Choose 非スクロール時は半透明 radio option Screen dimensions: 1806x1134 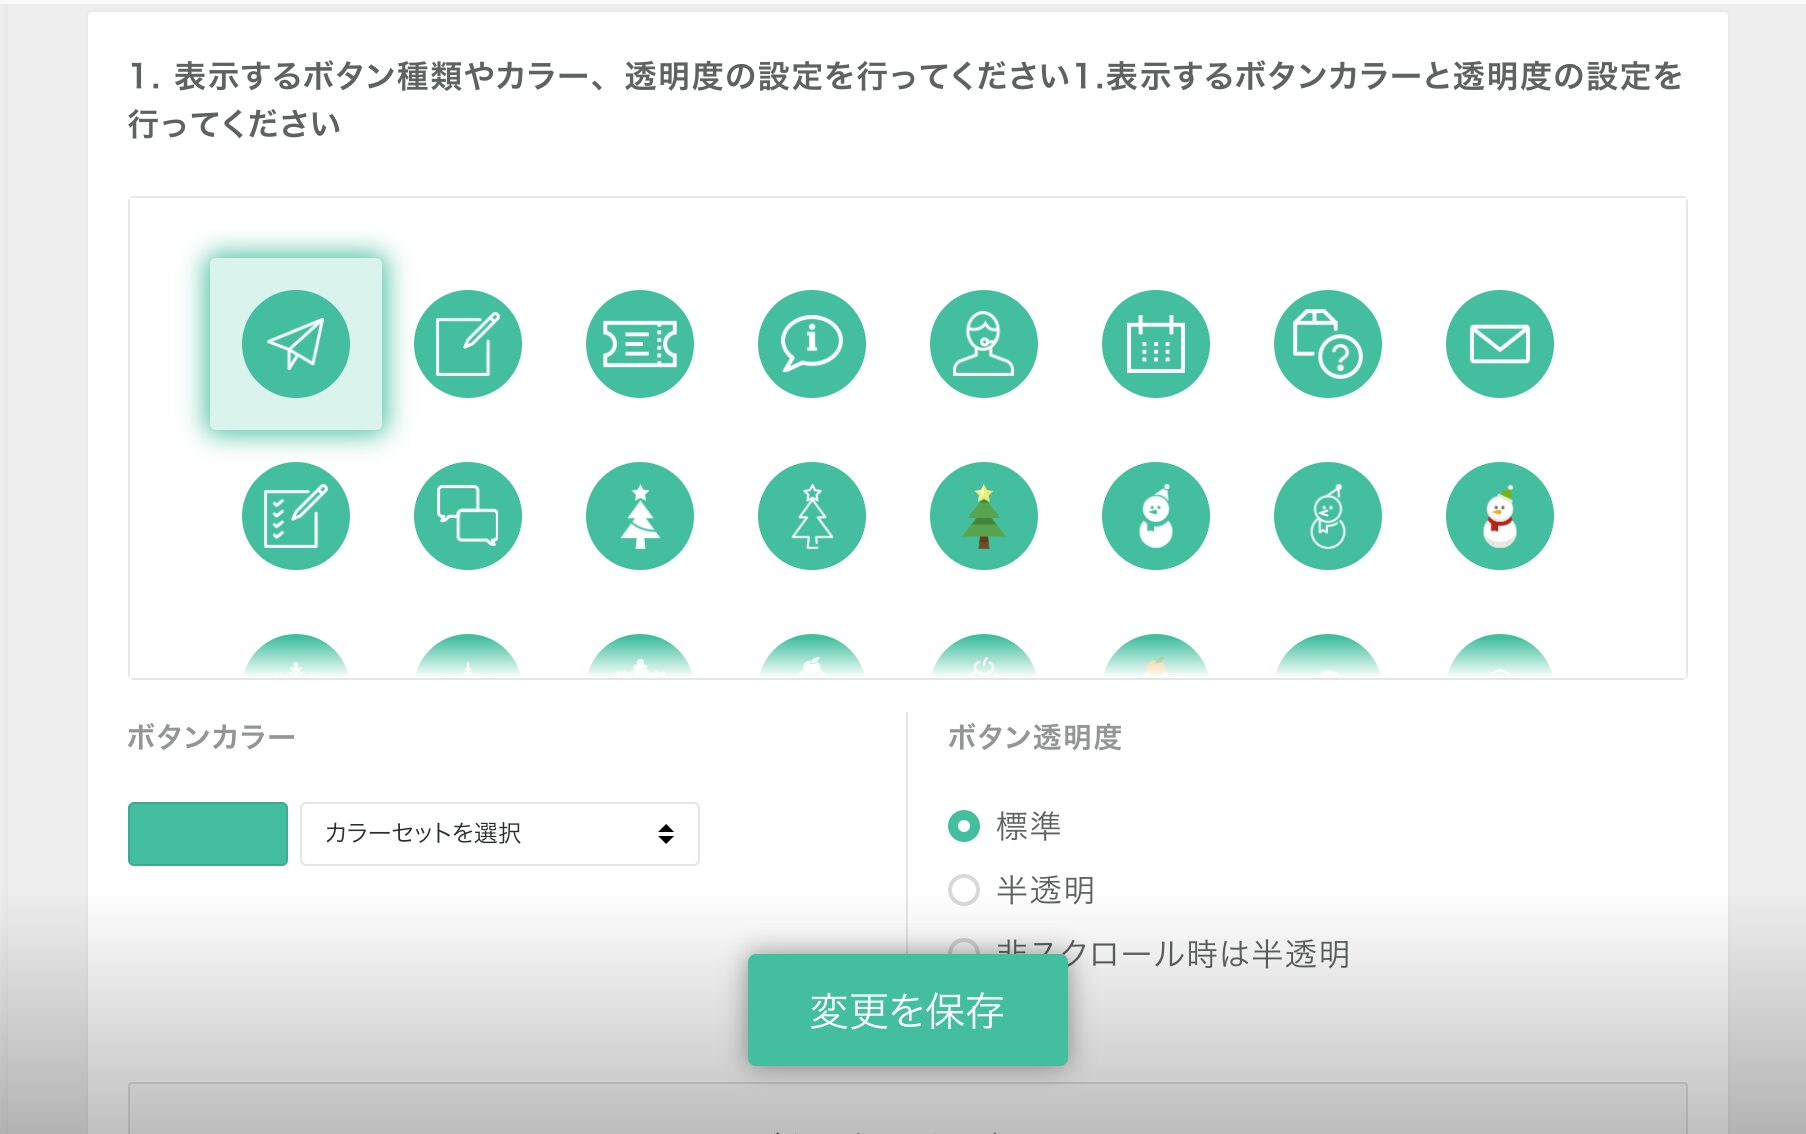(x=964, y=946)
